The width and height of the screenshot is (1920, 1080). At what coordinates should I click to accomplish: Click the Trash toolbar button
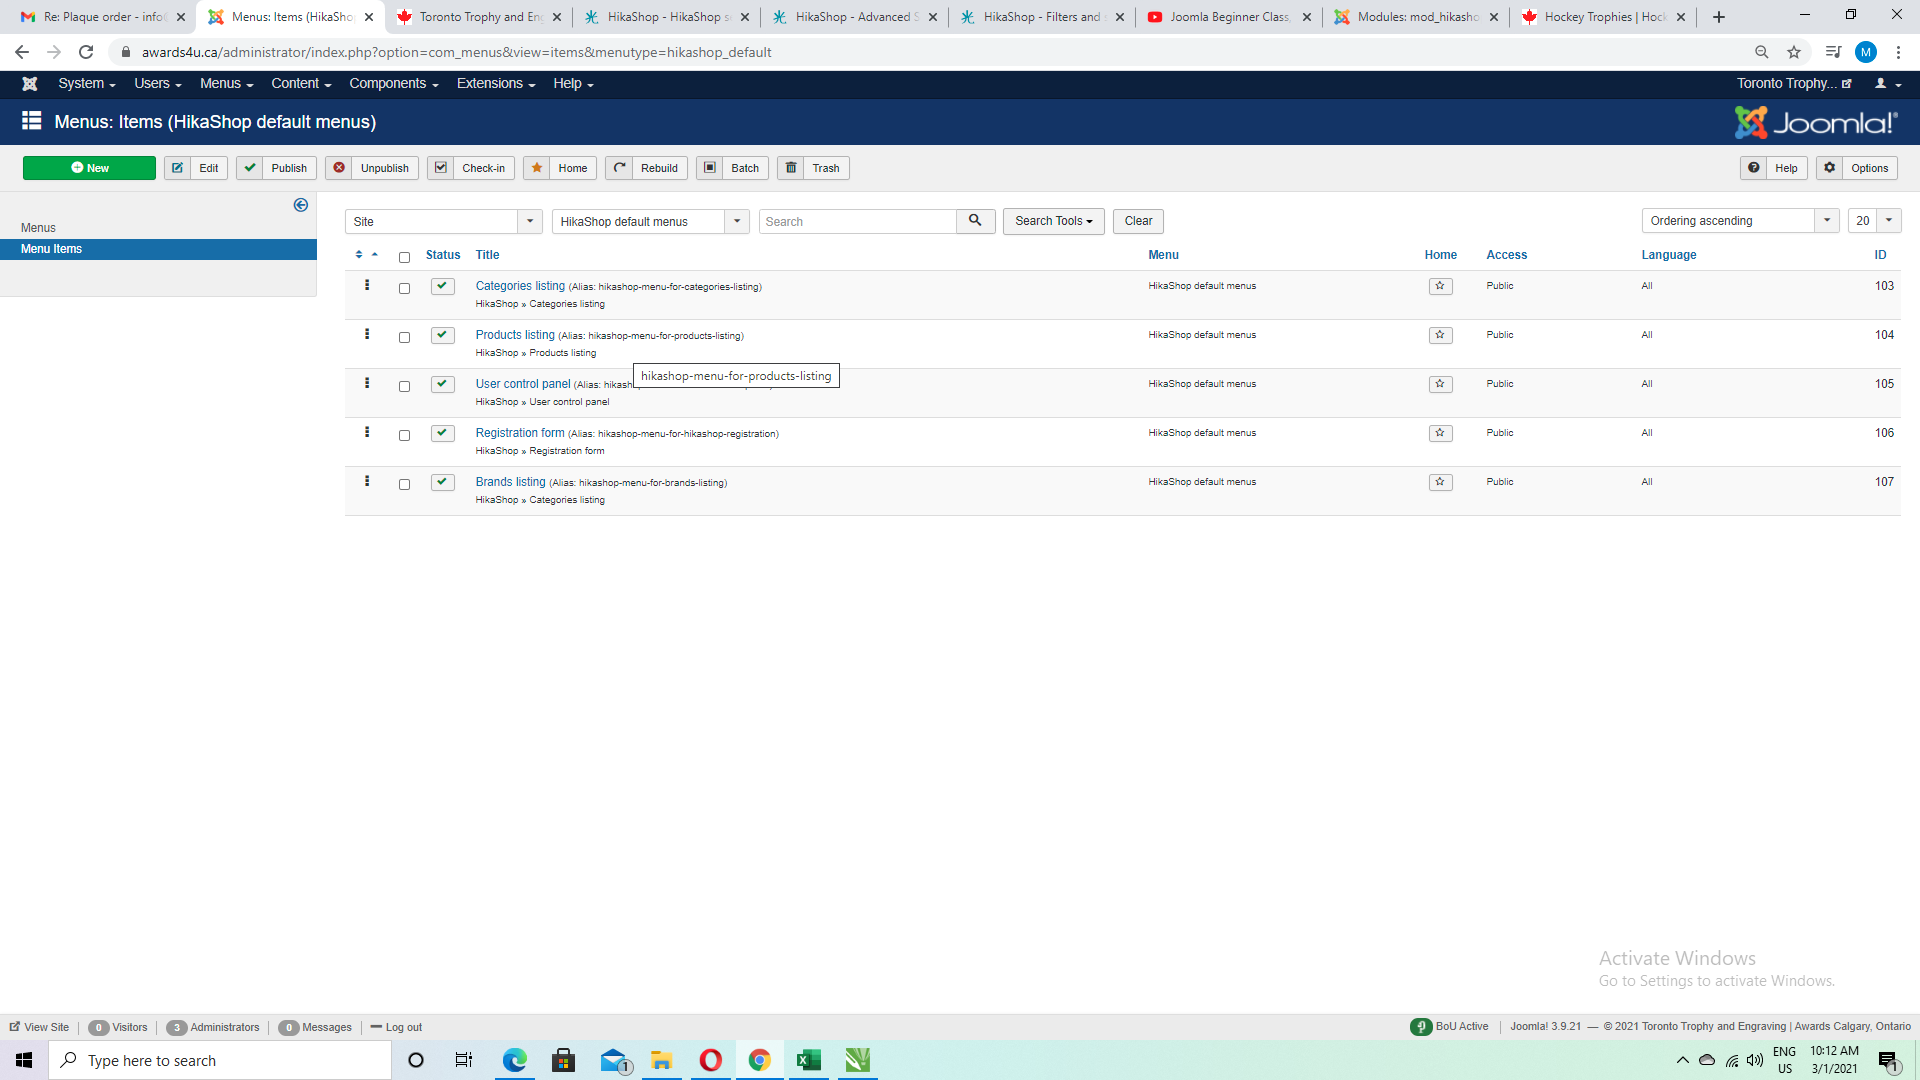(813, 168)
